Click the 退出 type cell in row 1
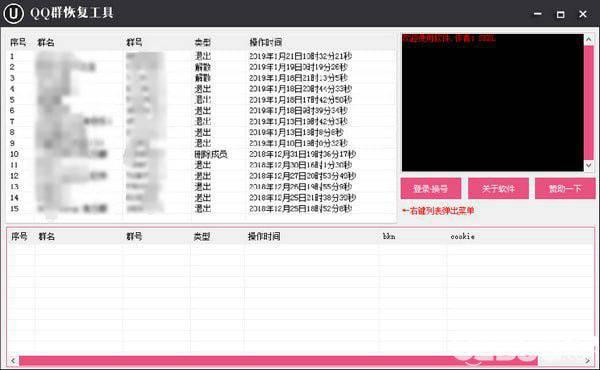The image size is (600, 370). click(x=202, y=56)
